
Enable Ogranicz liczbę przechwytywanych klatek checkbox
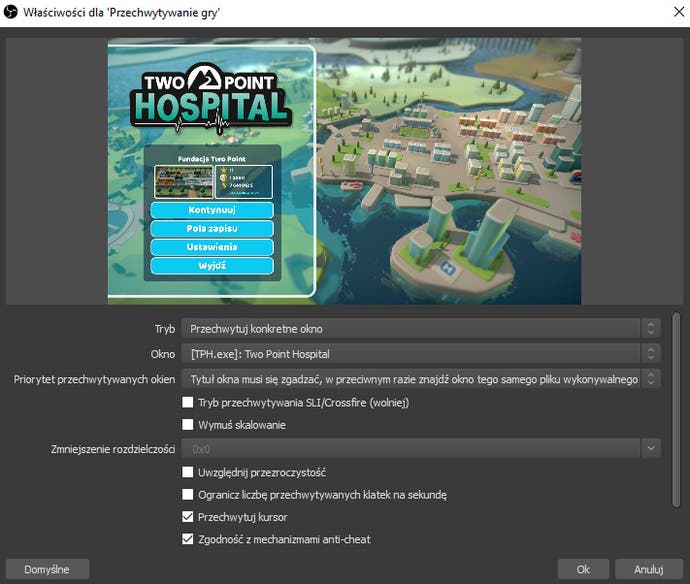click(x=187, y=494)
